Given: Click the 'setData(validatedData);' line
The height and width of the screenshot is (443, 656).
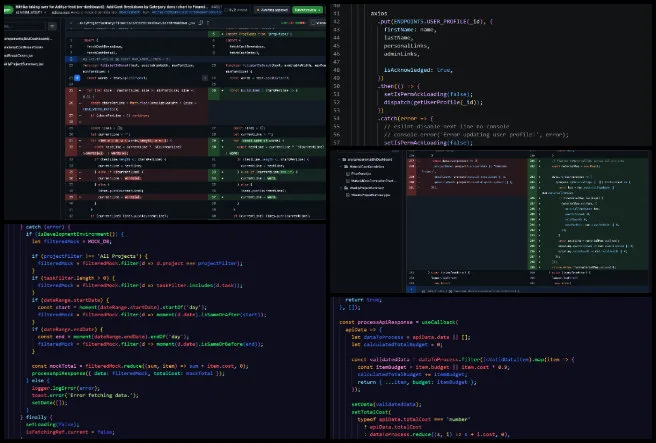Looking at the screenshot, I should click(x=386, y=405).
